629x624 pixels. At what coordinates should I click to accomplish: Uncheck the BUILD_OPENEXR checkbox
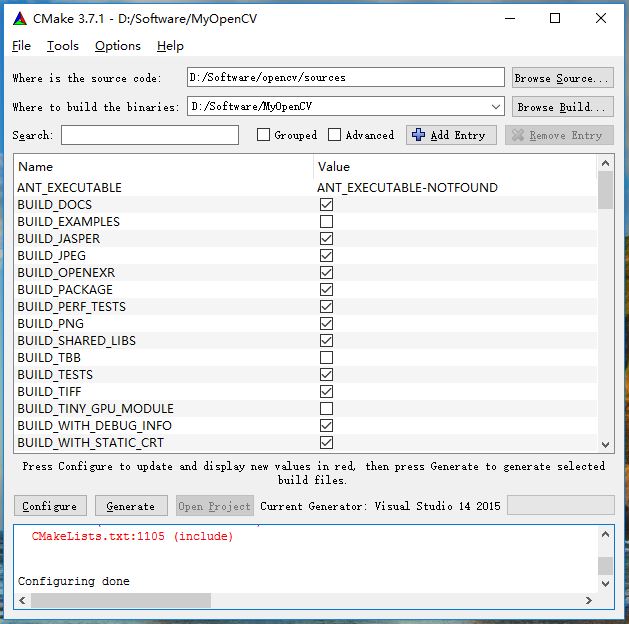327,273
